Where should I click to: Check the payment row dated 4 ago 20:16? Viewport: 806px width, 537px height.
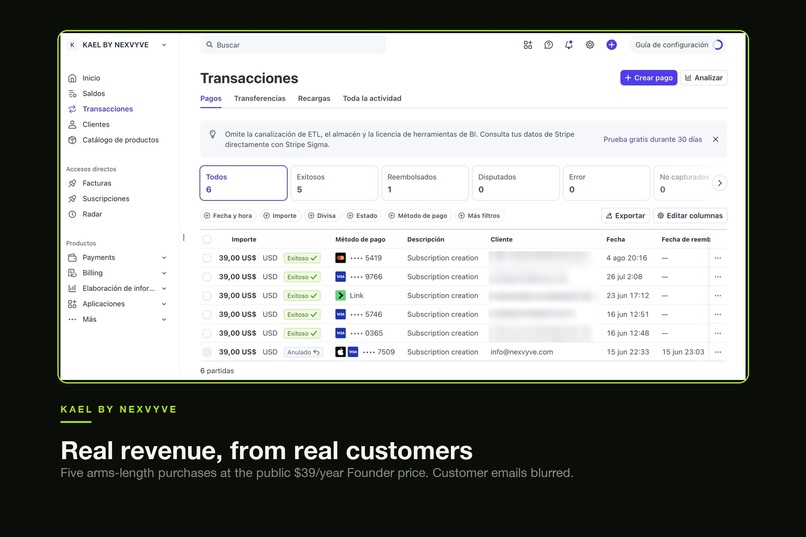(207, 258)
